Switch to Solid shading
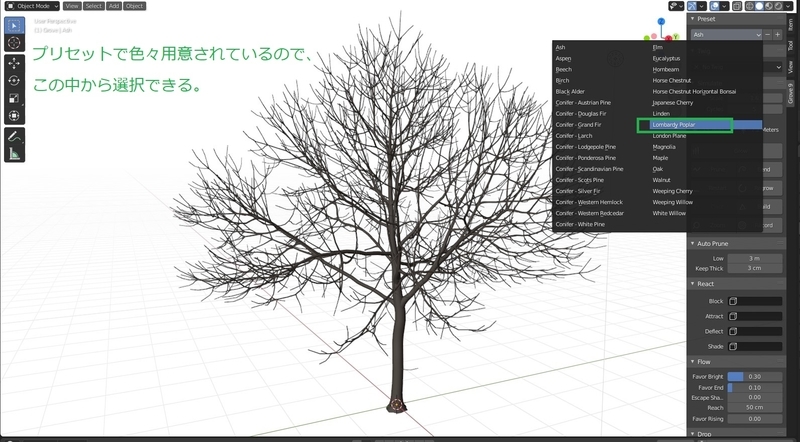This screenshot has height=442, width=800. 759,6
